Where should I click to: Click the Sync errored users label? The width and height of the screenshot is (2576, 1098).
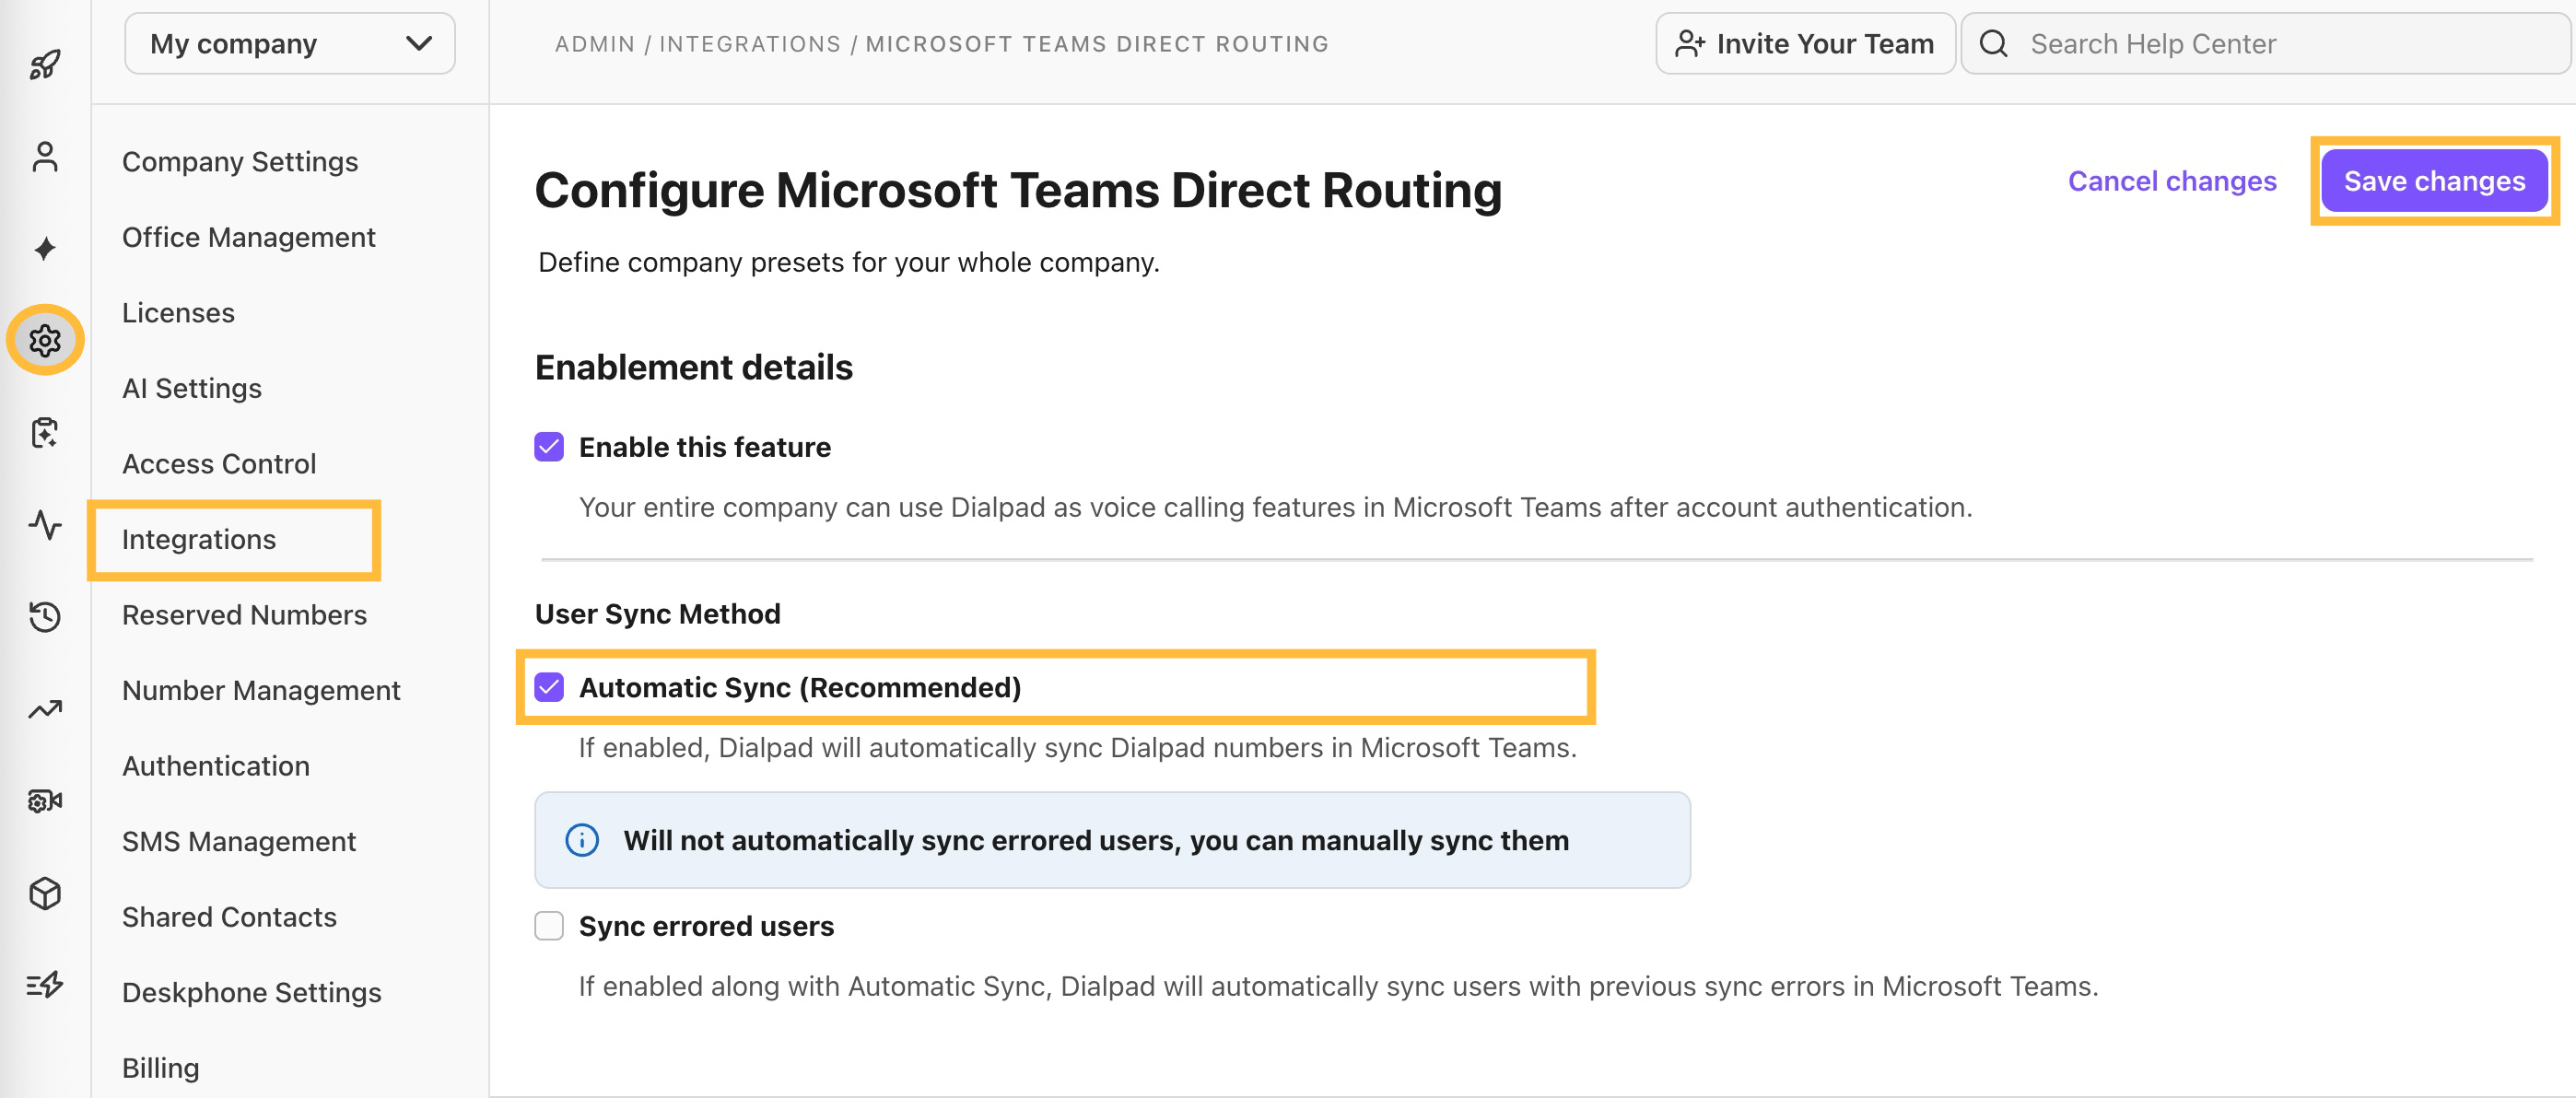coord(706,926)
